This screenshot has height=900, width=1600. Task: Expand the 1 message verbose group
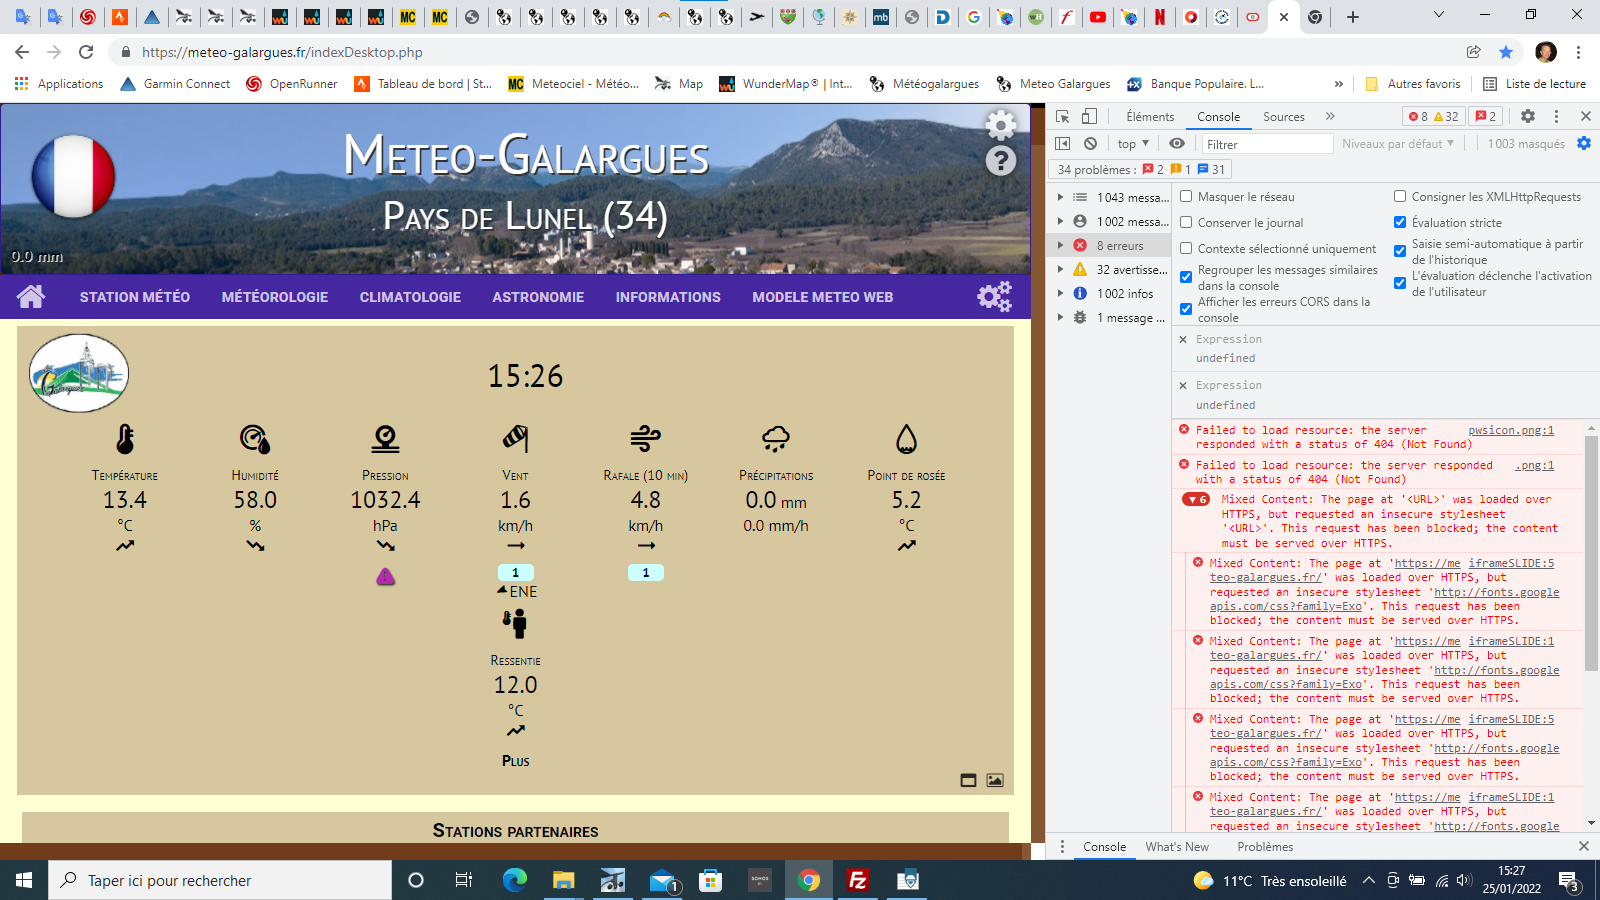tap(1060, 317)
